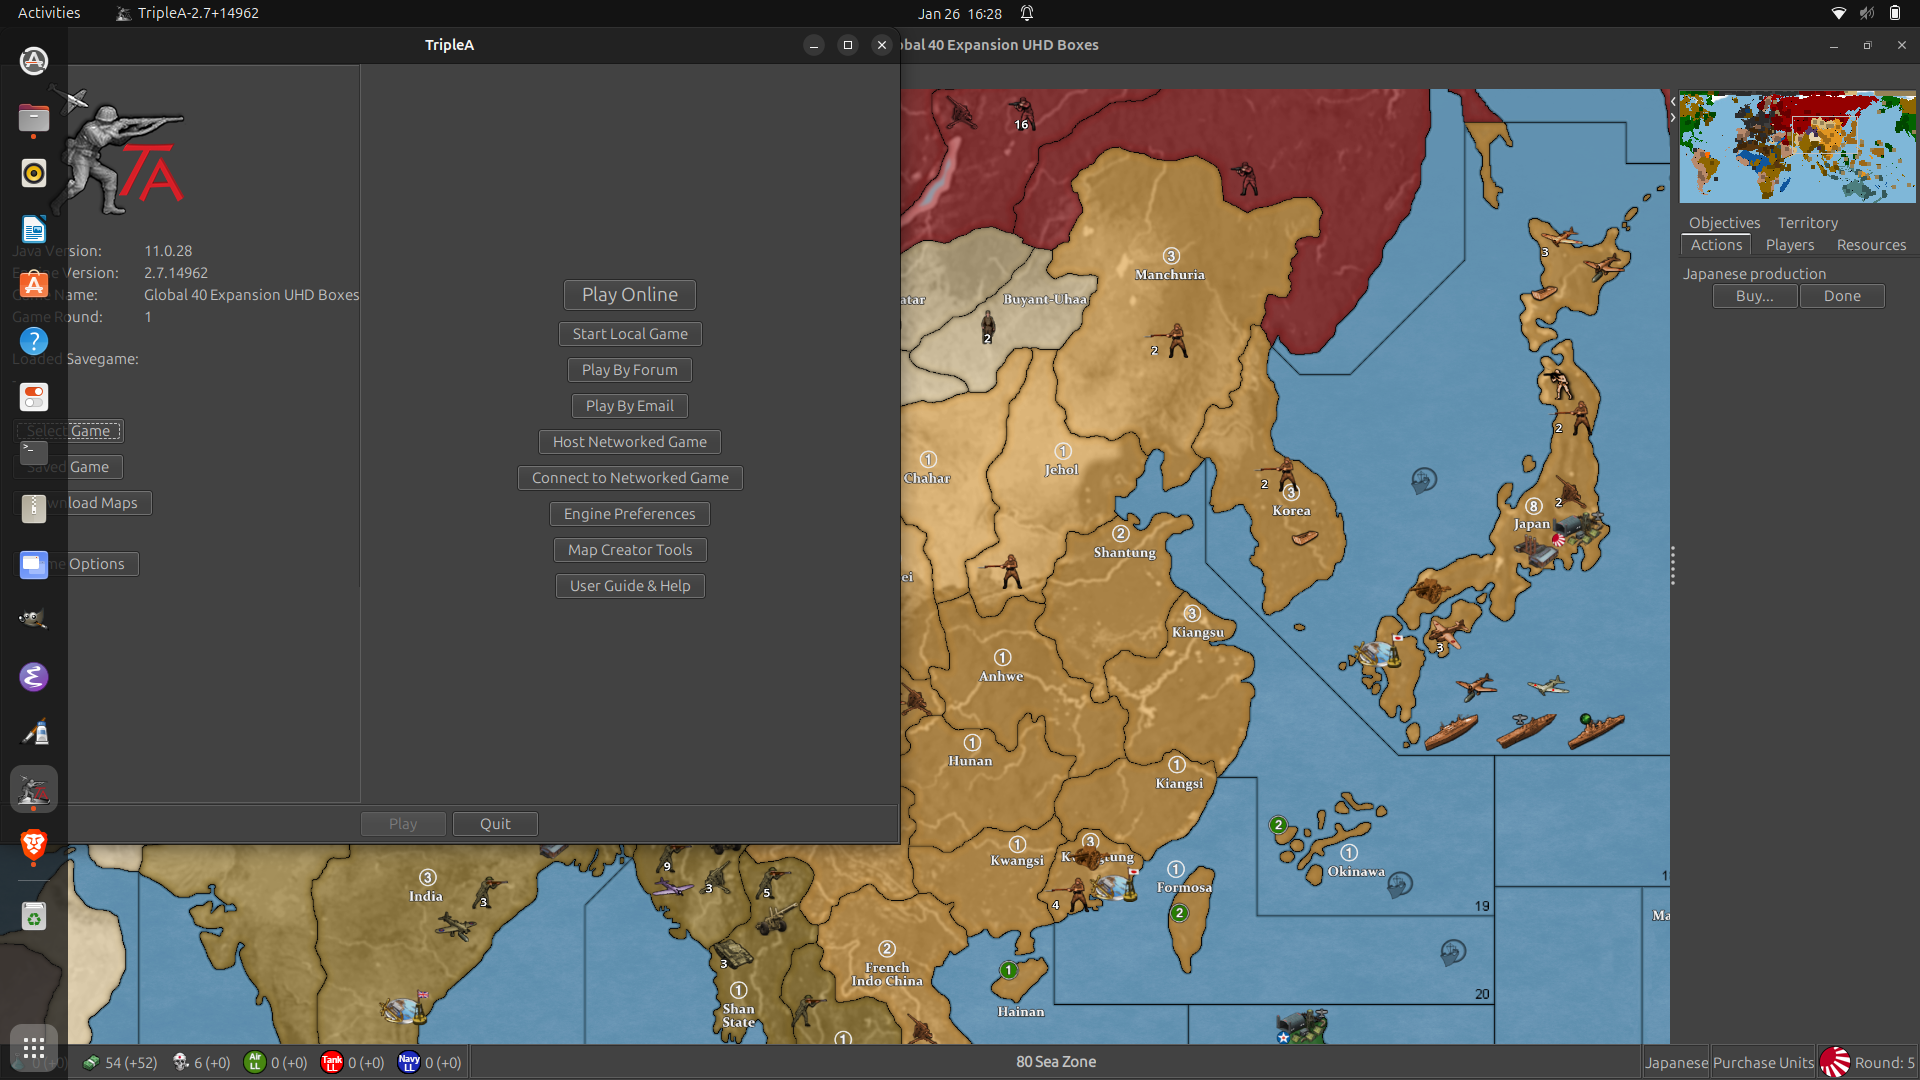Click the Japanese rising sun flag icon

(1834, 1062)
